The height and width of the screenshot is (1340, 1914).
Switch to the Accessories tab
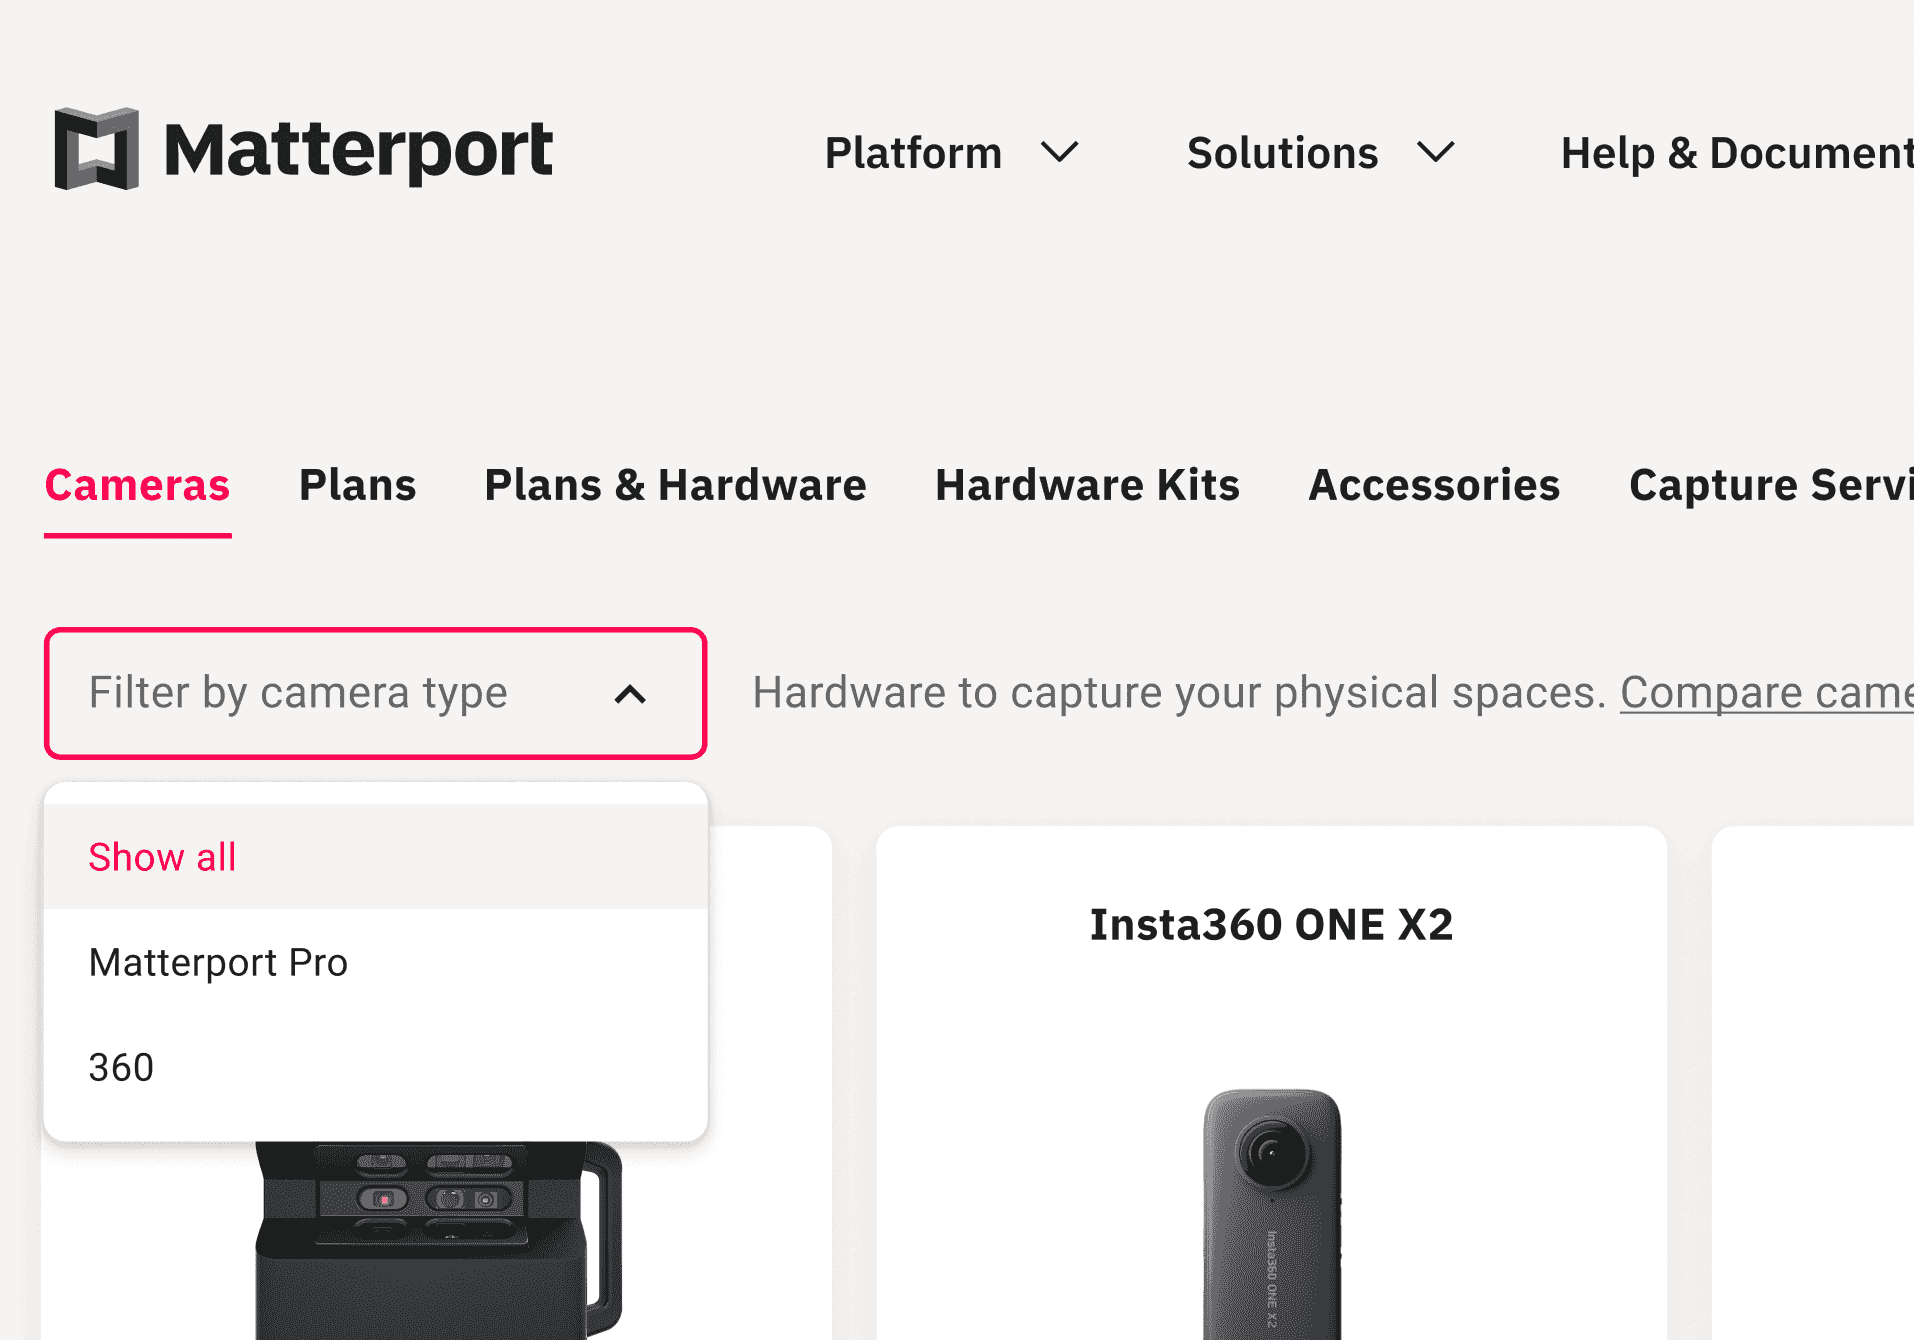point(1434,485)
